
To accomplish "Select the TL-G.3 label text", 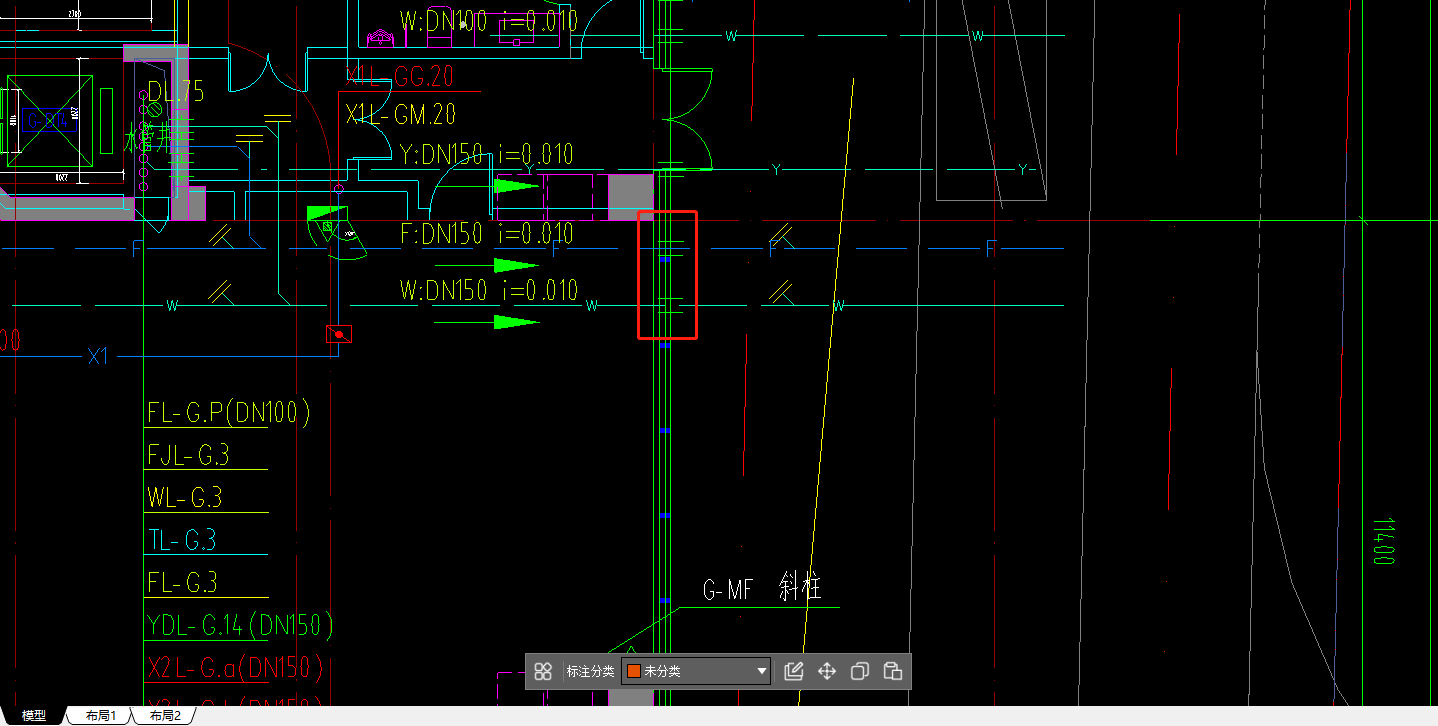I will coord(182,540).
